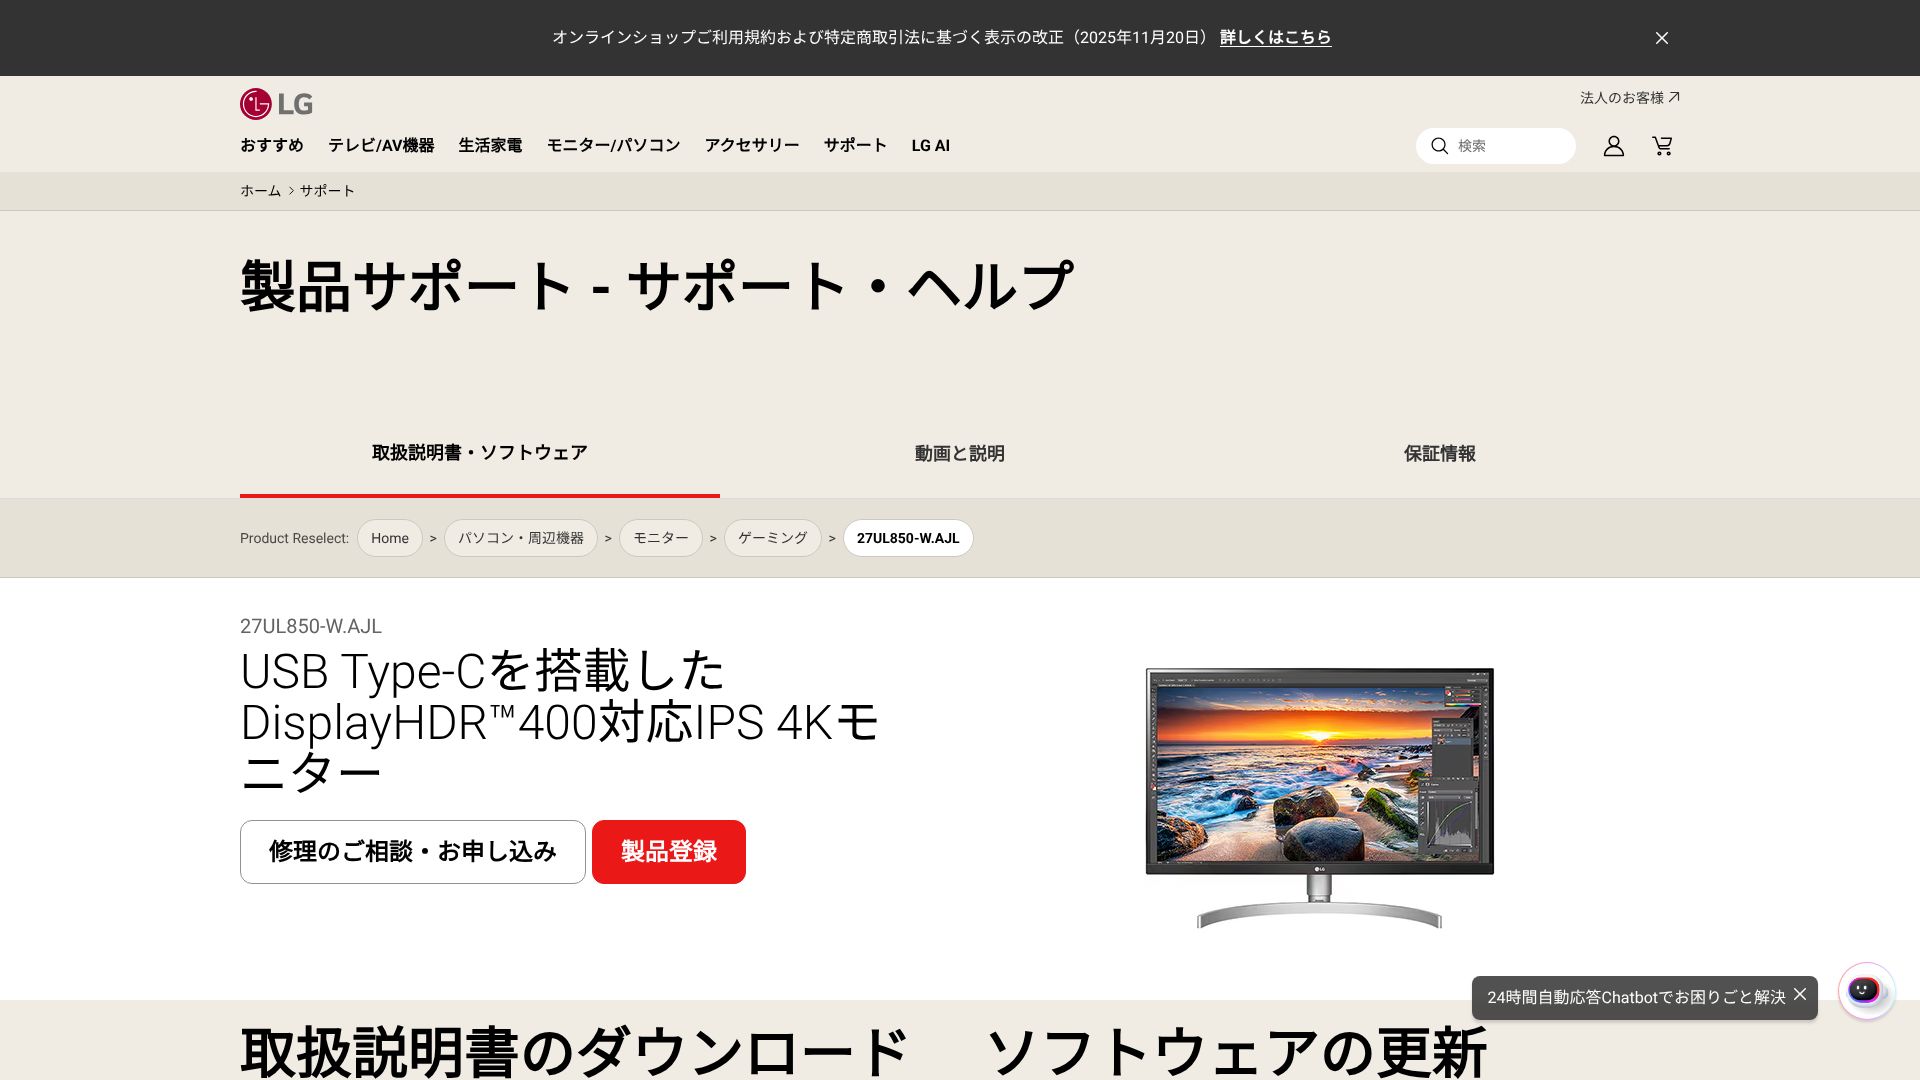Dismiss the 24時間自動応答Chatbot tooltip
This screenshot has width=1920, height=1080.
(1800, 994)
